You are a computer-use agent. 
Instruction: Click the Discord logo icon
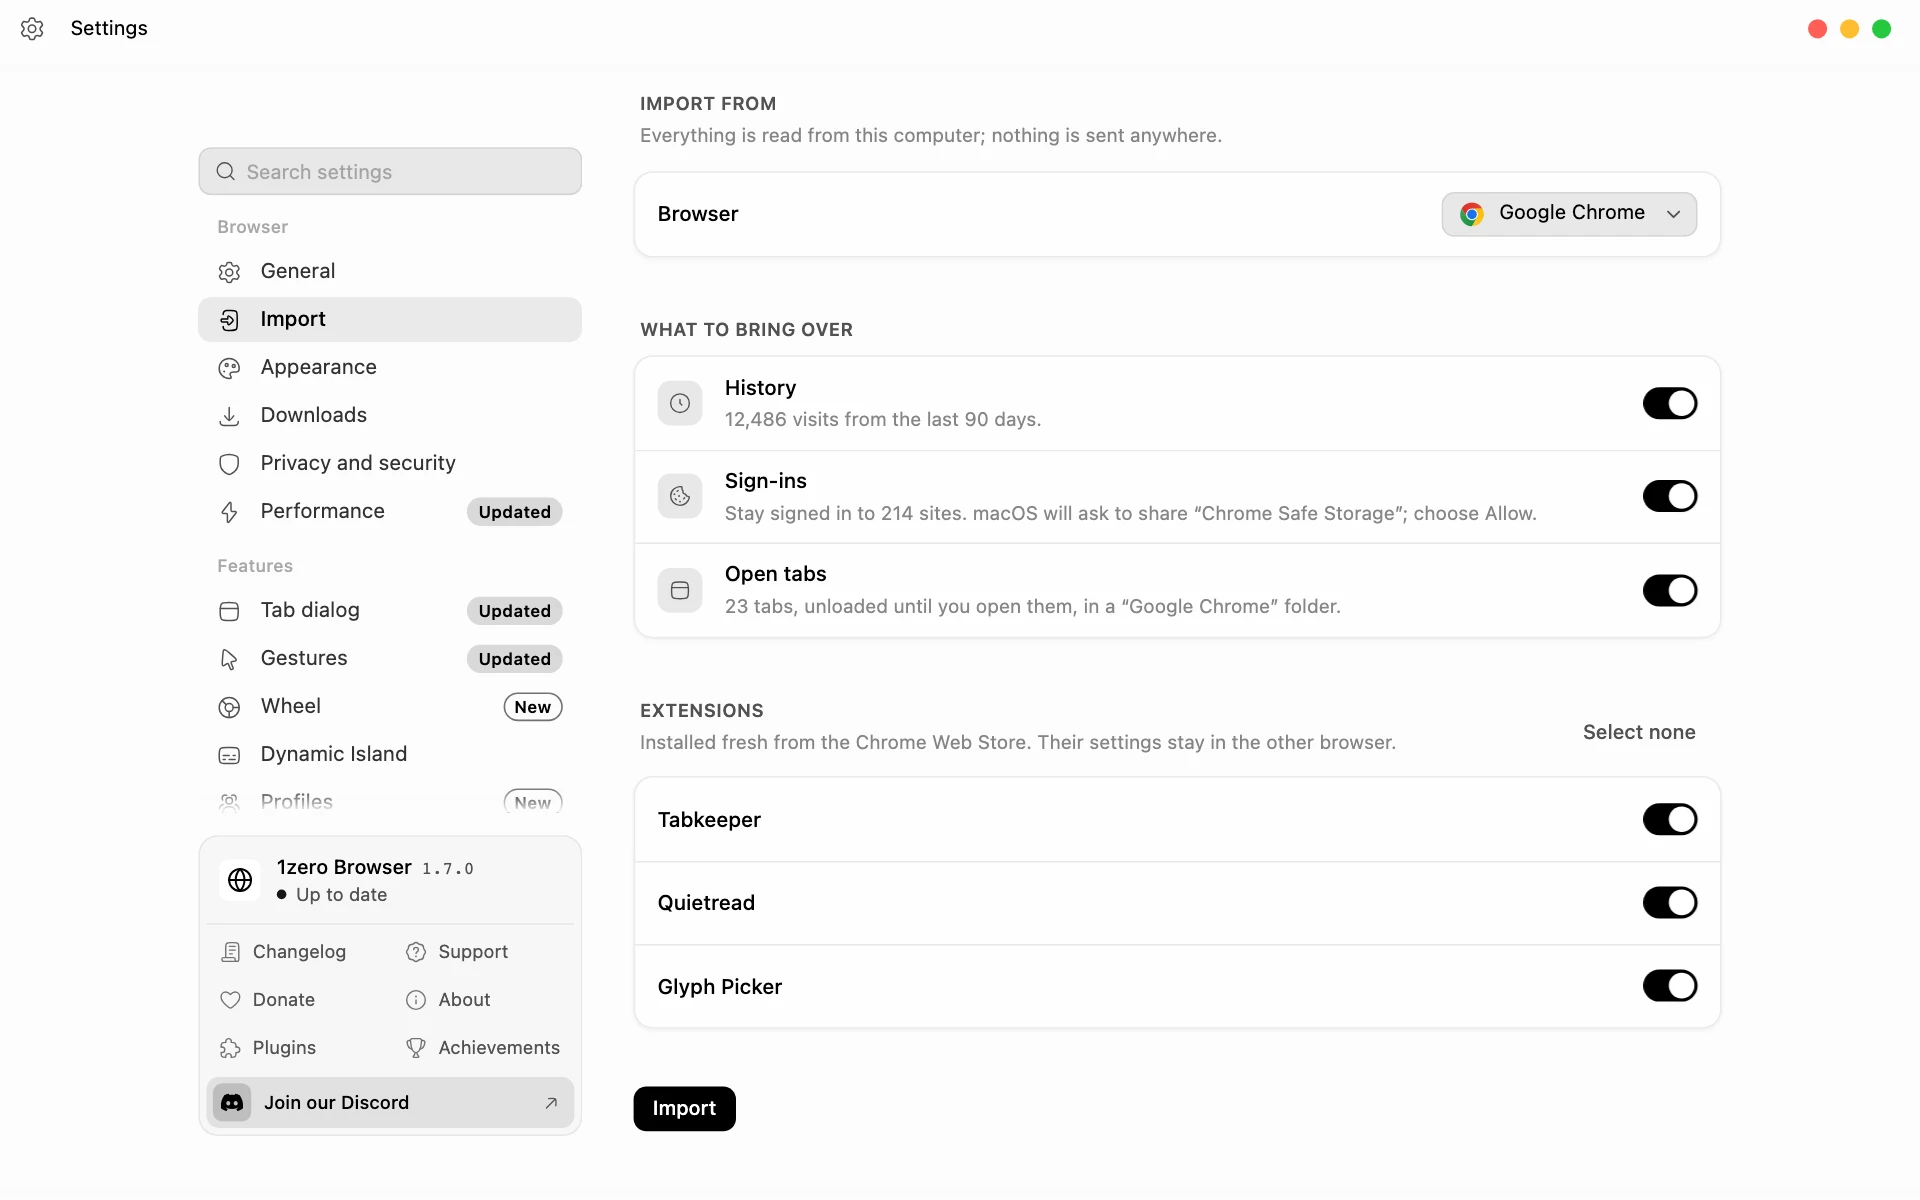(x=232, y=1102)
